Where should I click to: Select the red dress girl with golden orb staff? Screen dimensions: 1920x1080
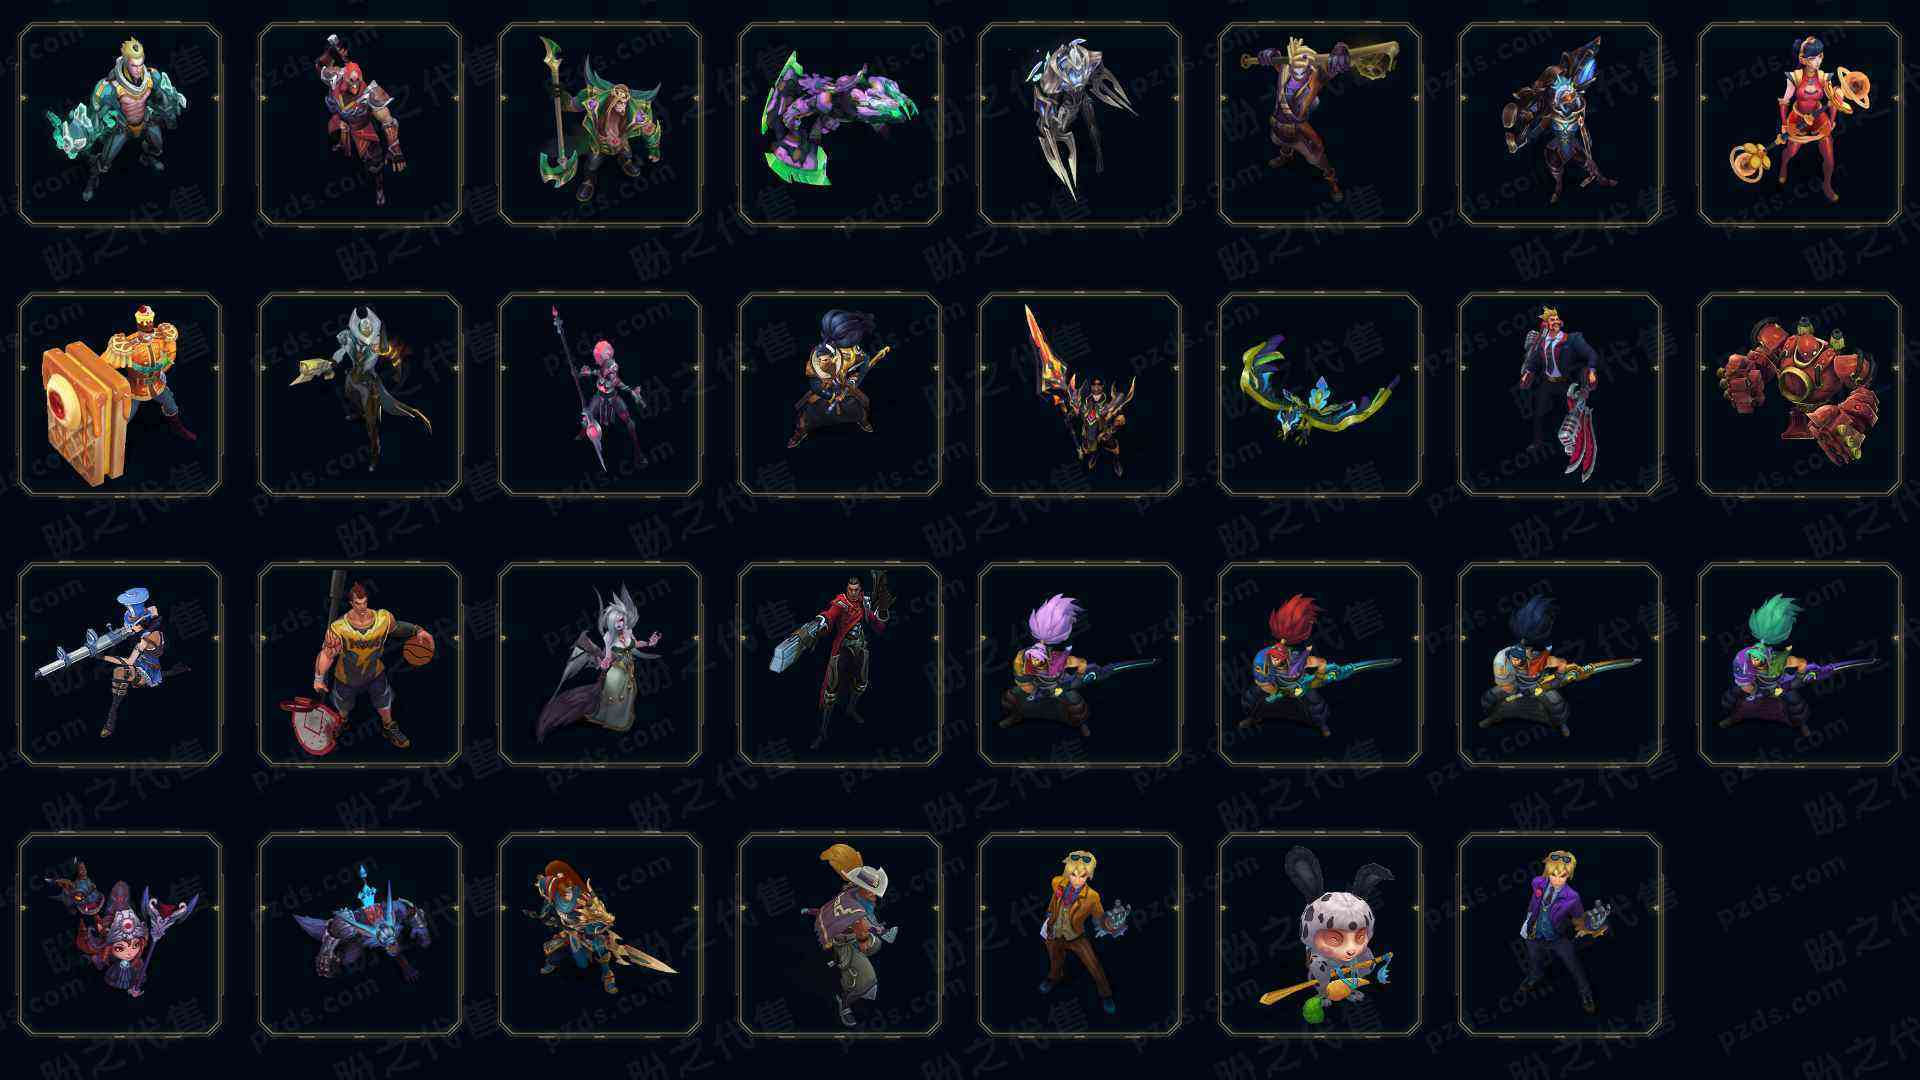(1799, 124)
